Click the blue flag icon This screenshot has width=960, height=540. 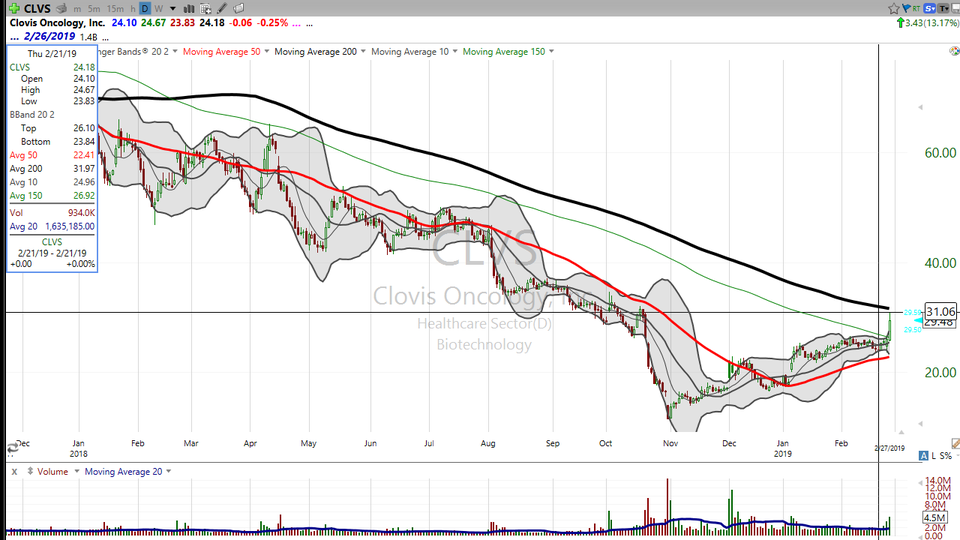906,9
